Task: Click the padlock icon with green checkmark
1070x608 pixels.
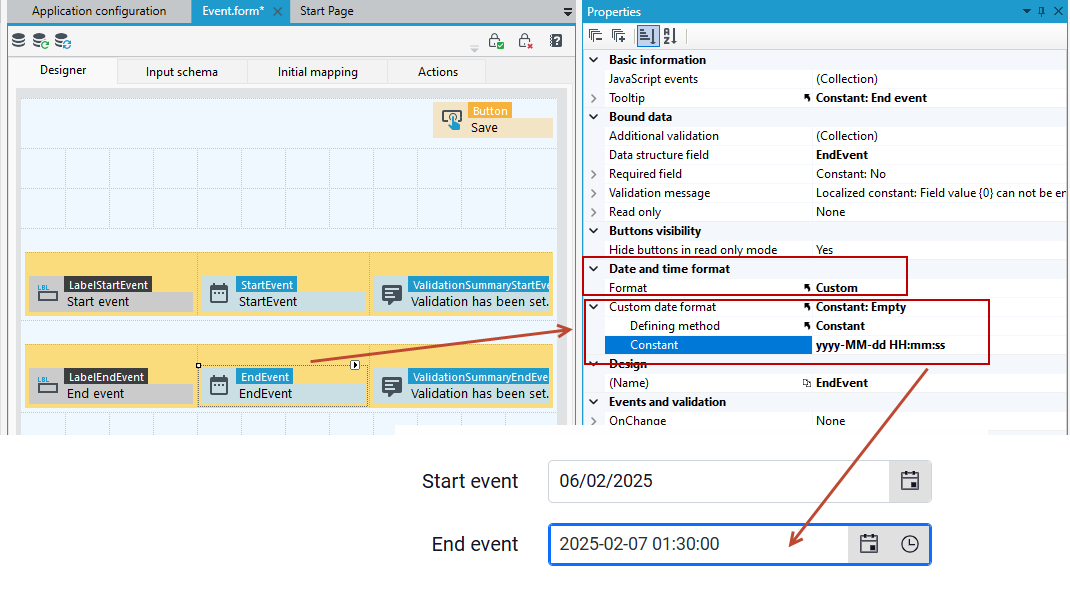Action: (x=496, y=41)
